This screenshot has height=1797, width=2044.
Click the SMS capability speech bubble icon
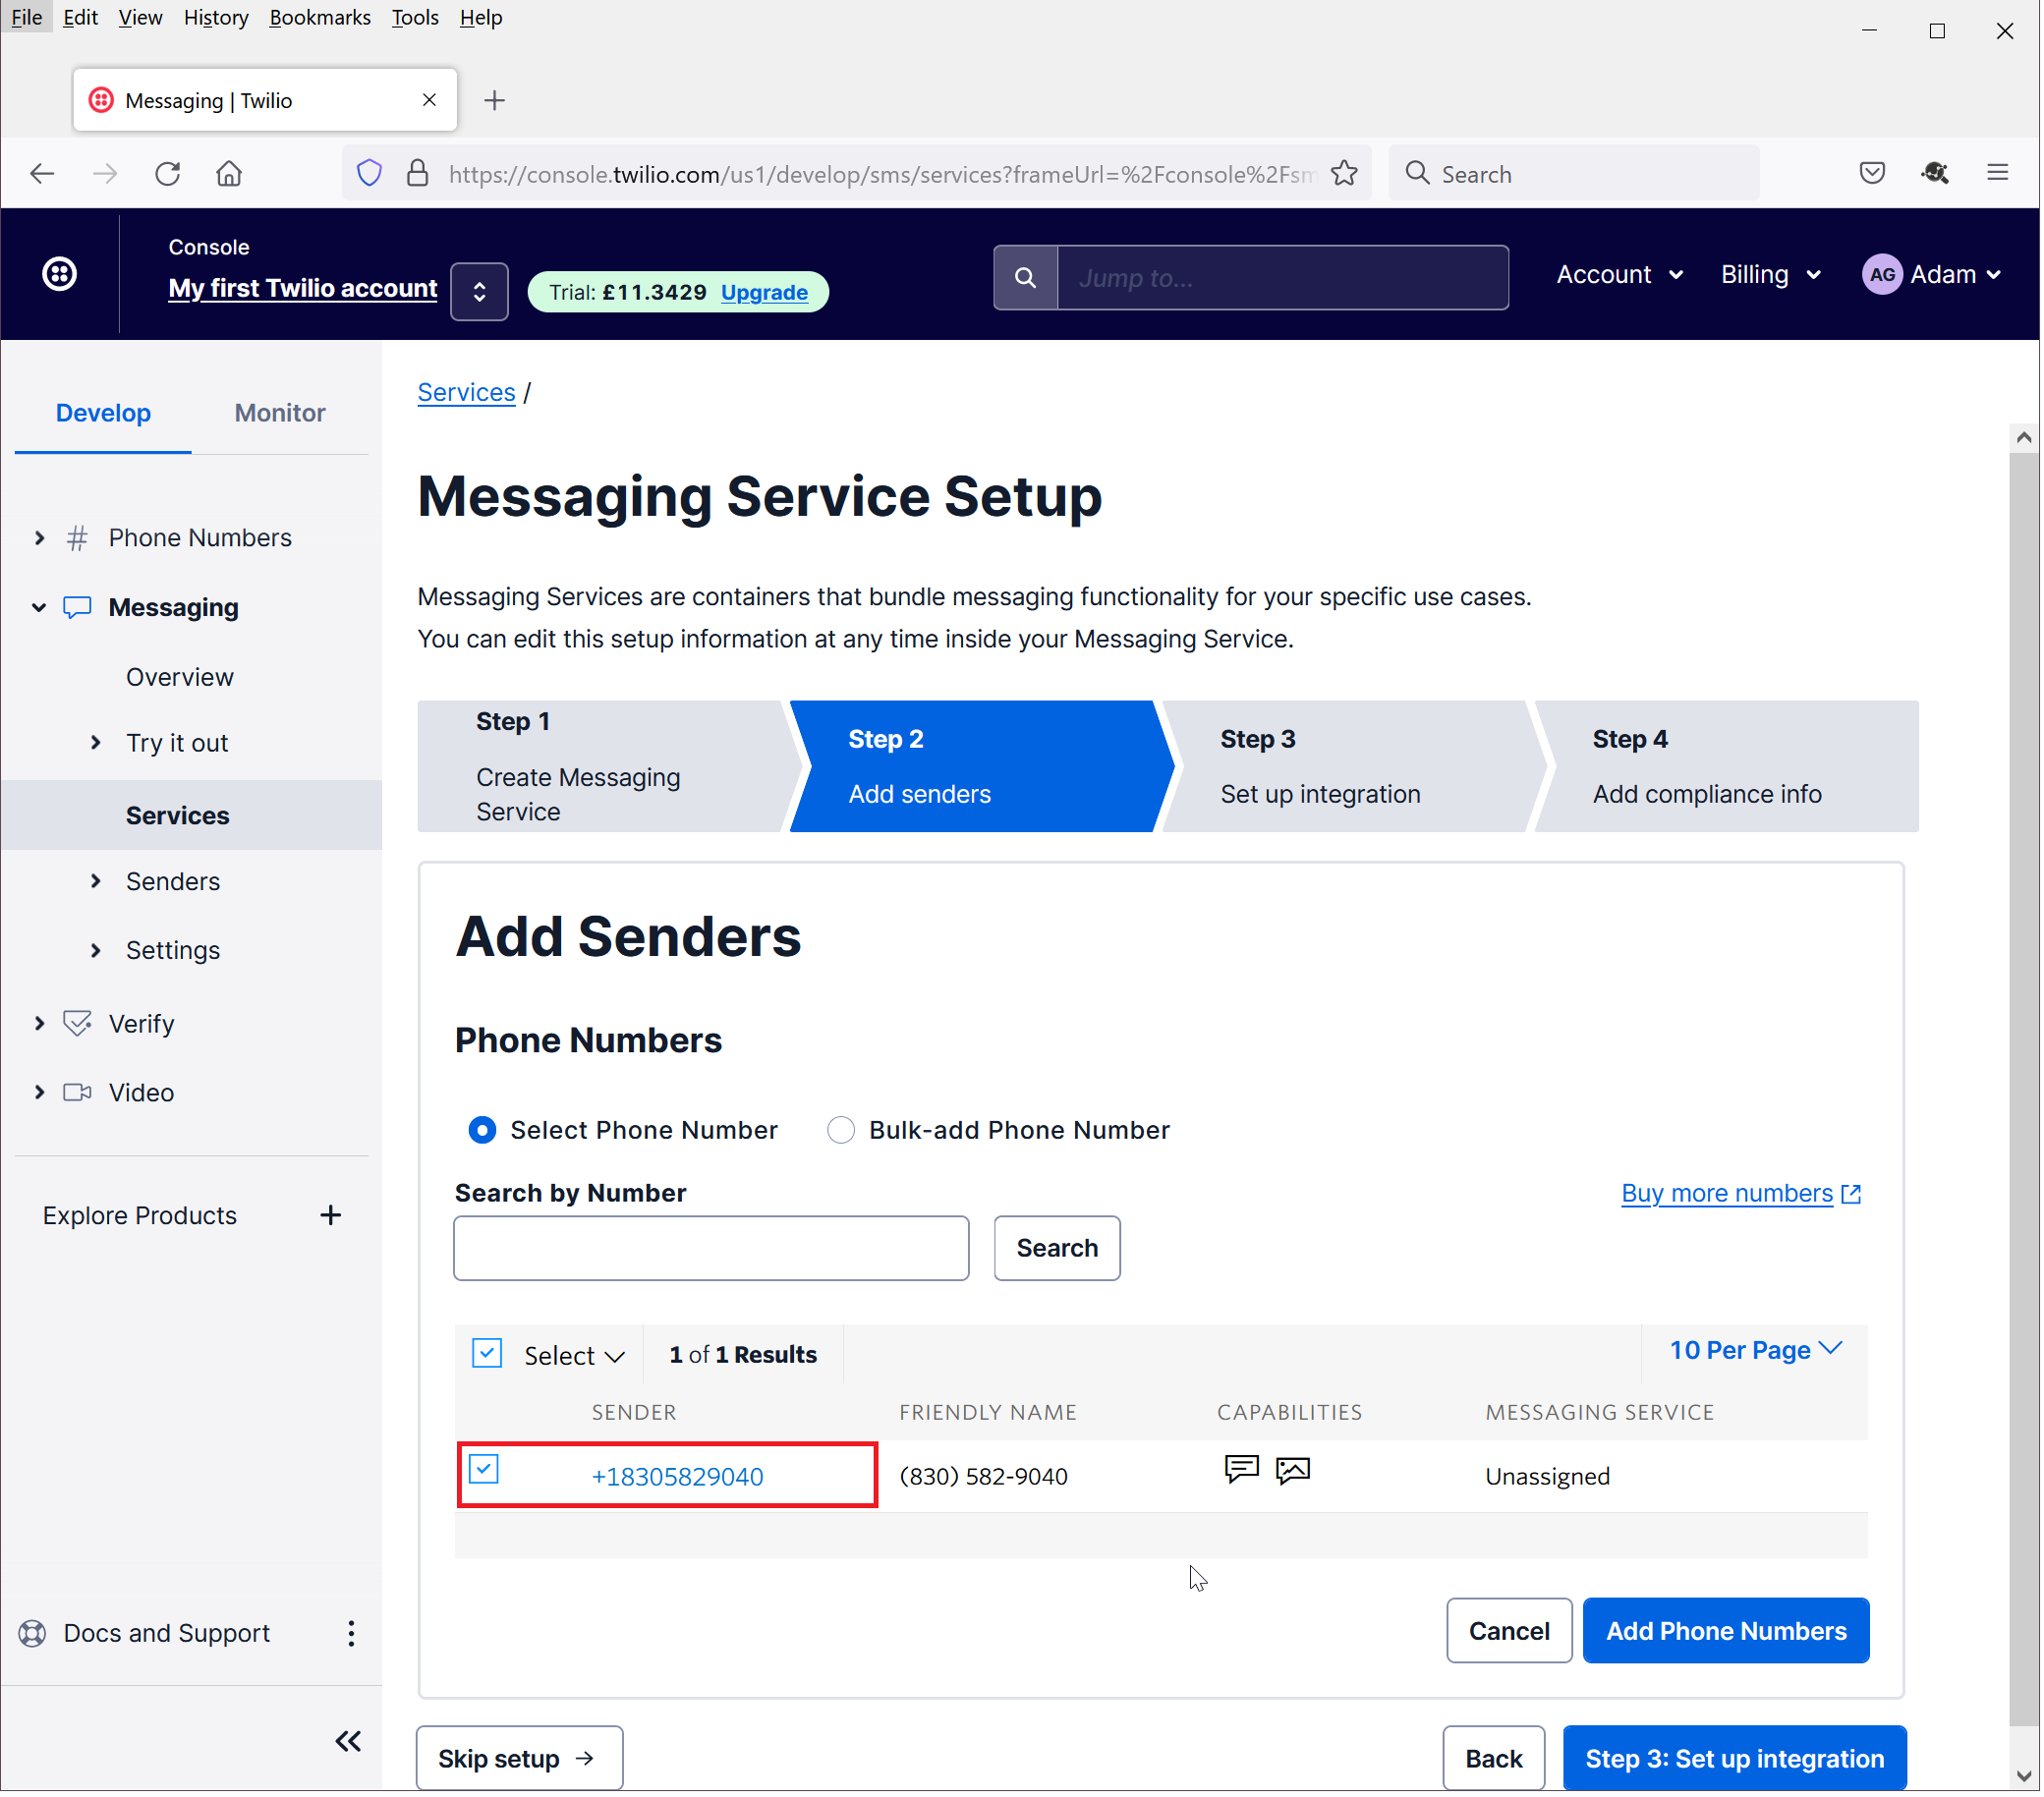click(1242, 1470)
